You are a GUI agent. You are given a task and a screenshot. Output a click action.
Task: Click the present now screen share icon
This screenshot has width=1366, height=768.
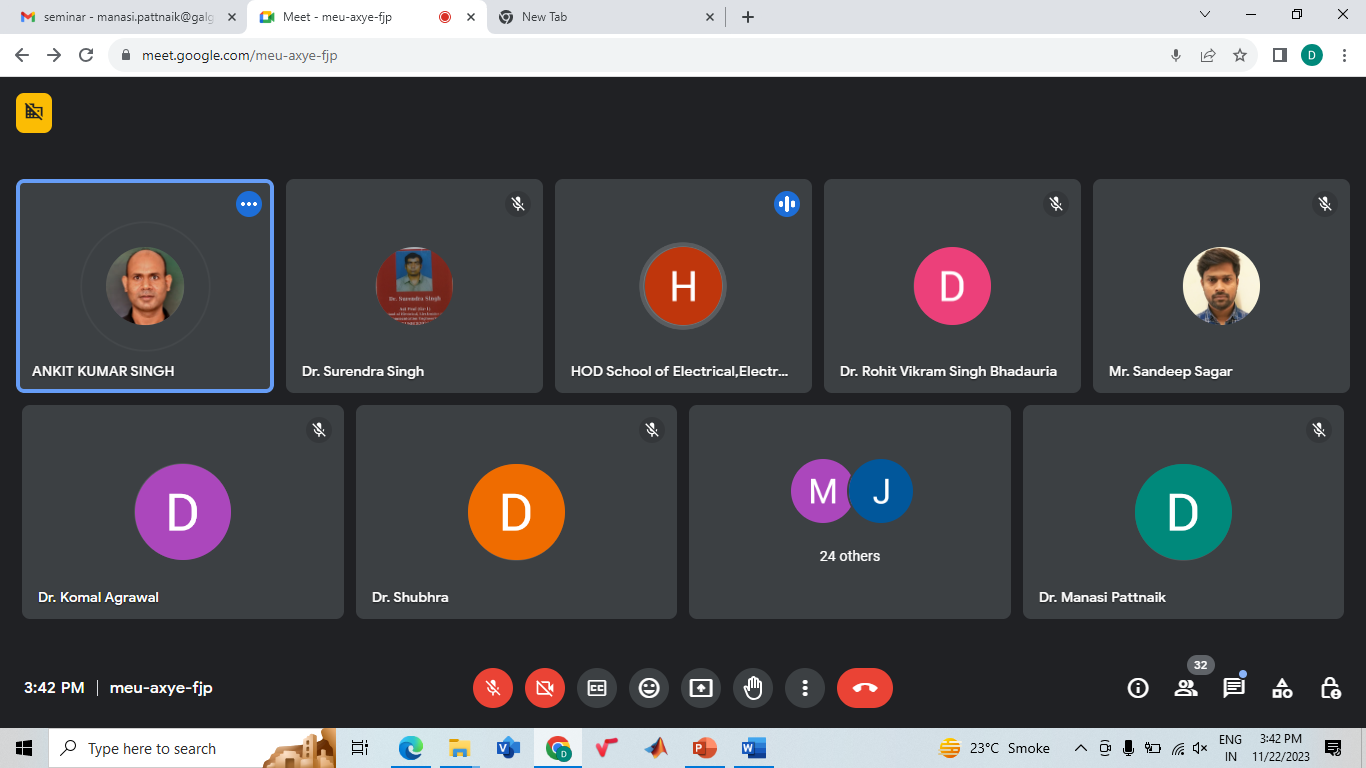coord(701,688)
